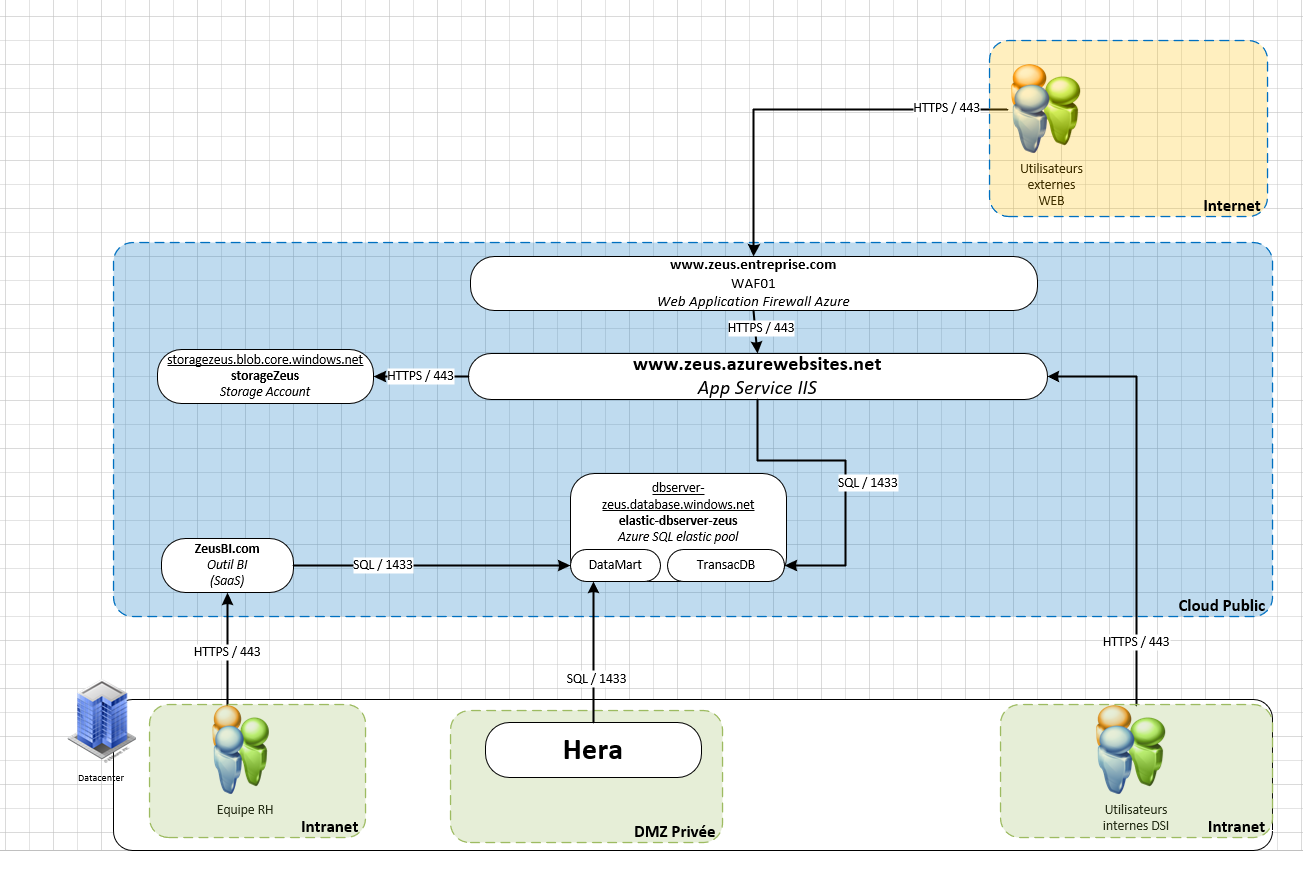Select SQL / 1433 label next to ZeusBI.com
The width and height of the screenshot is (1303, 869).
(x=383, y=565)
